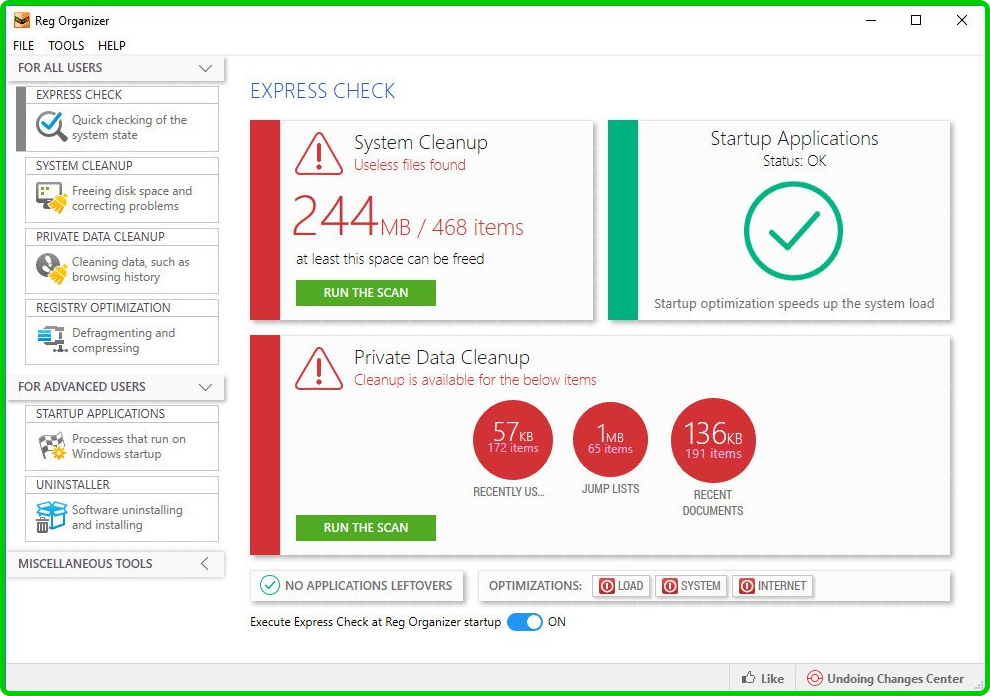The width and height of the screenshot is (990, 696).
Task: Select the 136 KB Recent Documents circle
Action: [713, 440]
